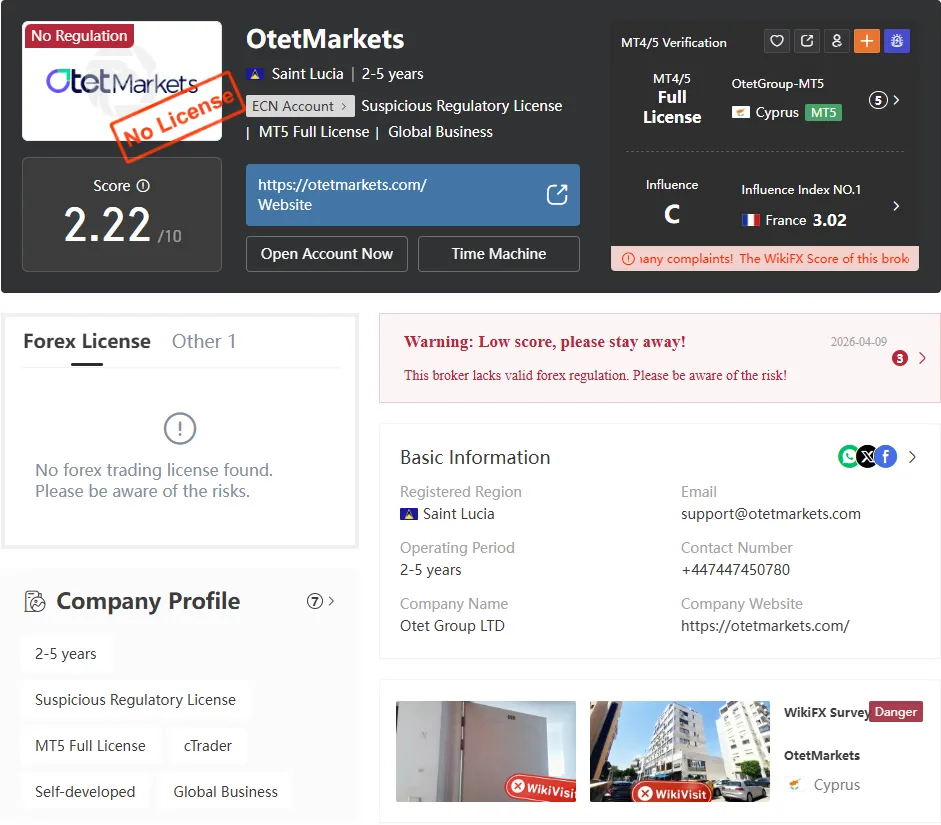This screenshot has width=941, height=825.
Task: Click the WikiFX Survey heading
Action: pyautogui.click(x=826, y=712)
